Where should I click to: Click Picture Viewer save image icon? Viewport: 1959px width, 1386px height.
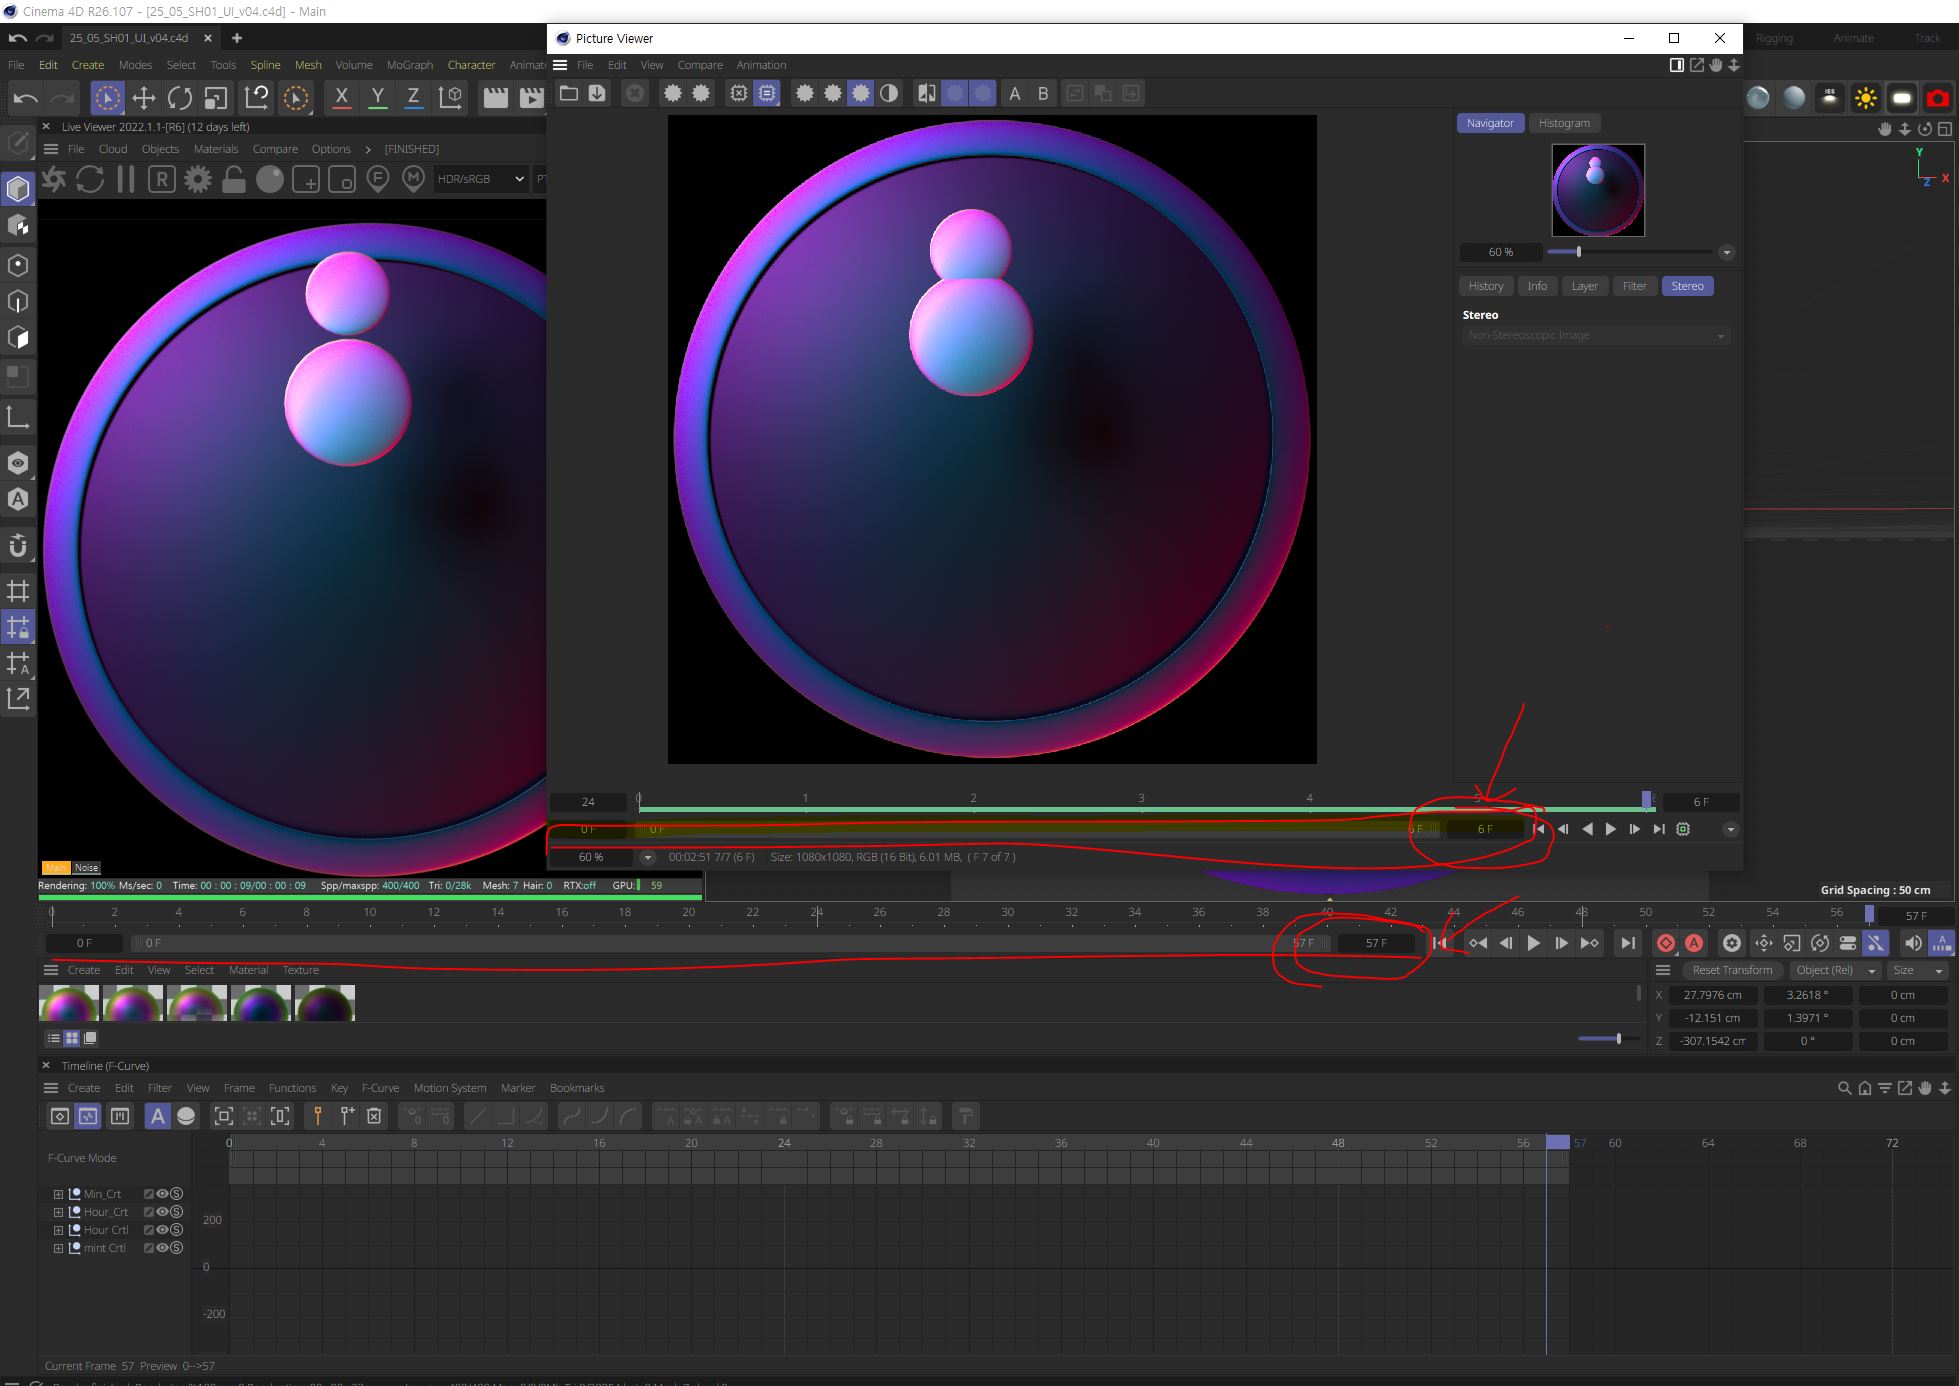point(597,93)
